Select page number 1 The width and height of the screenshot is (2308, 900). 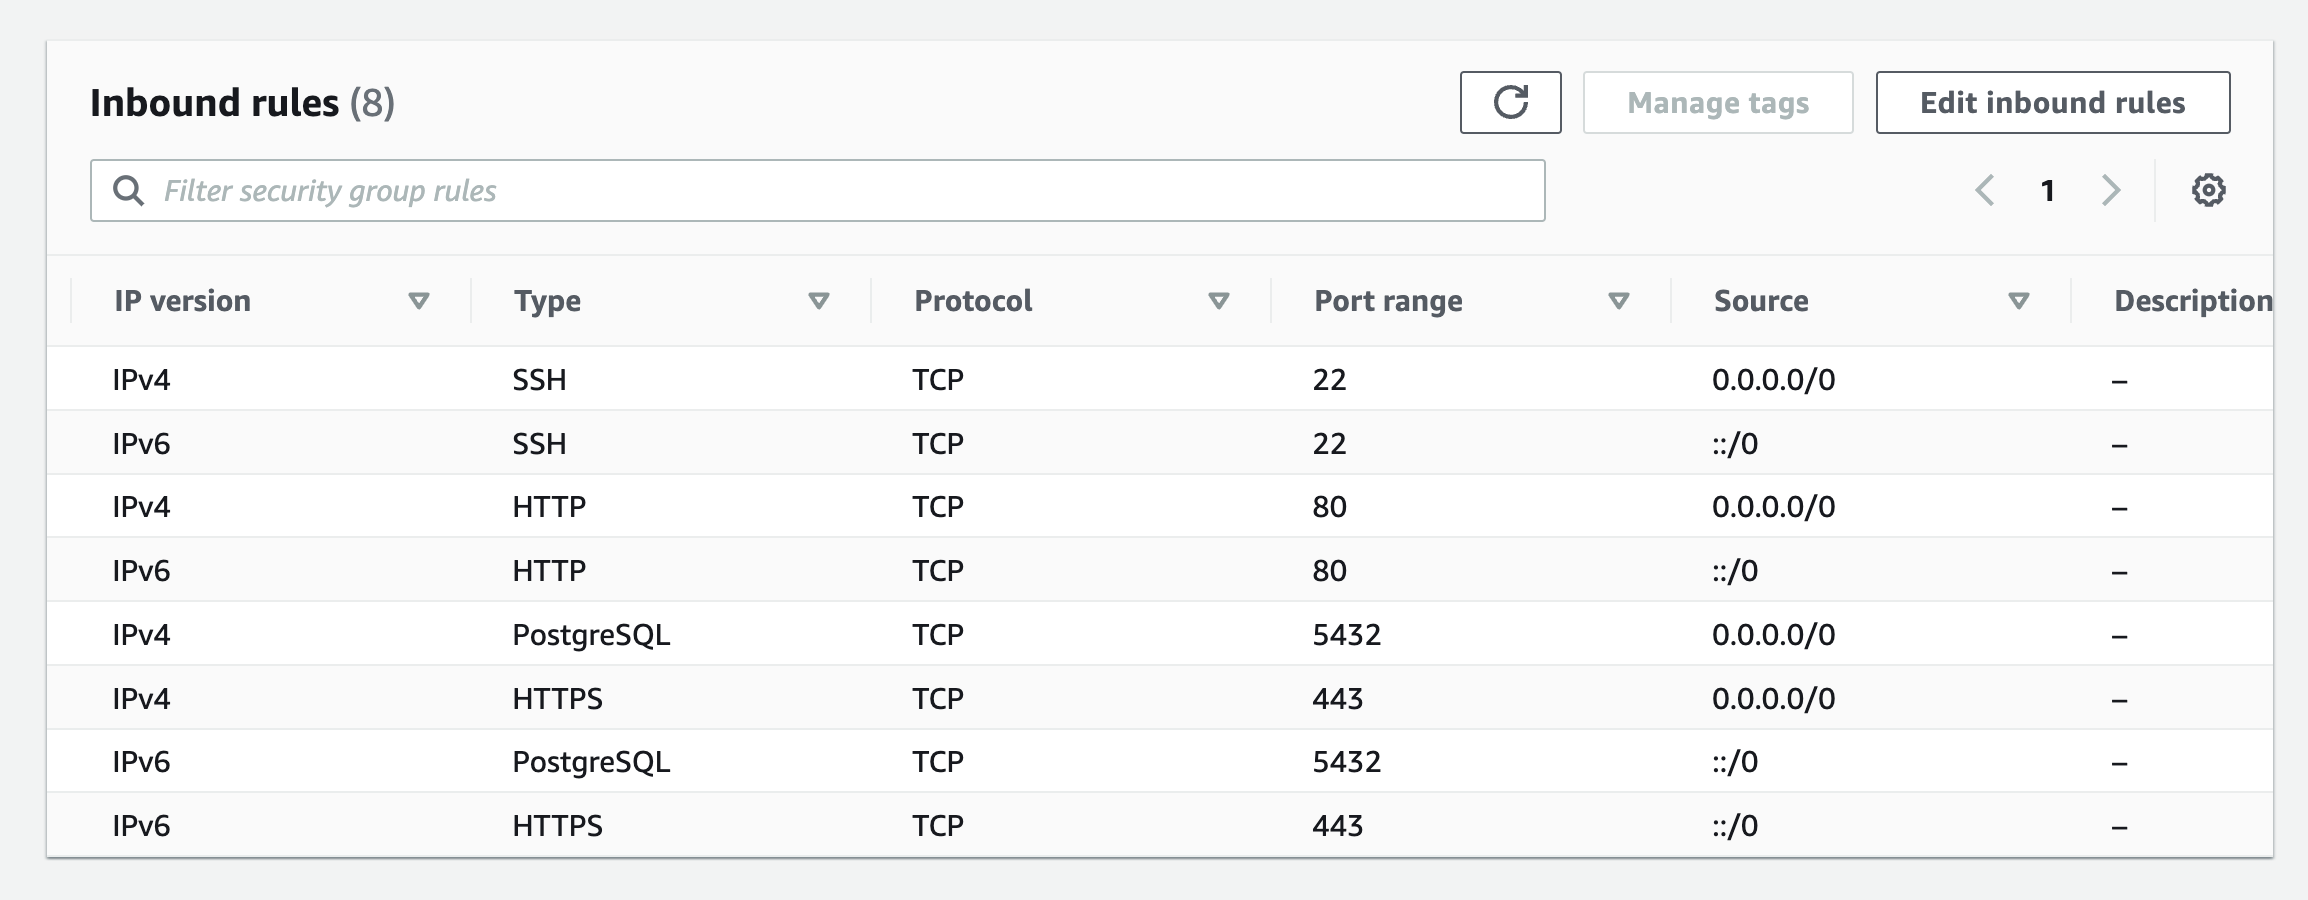2049,189
